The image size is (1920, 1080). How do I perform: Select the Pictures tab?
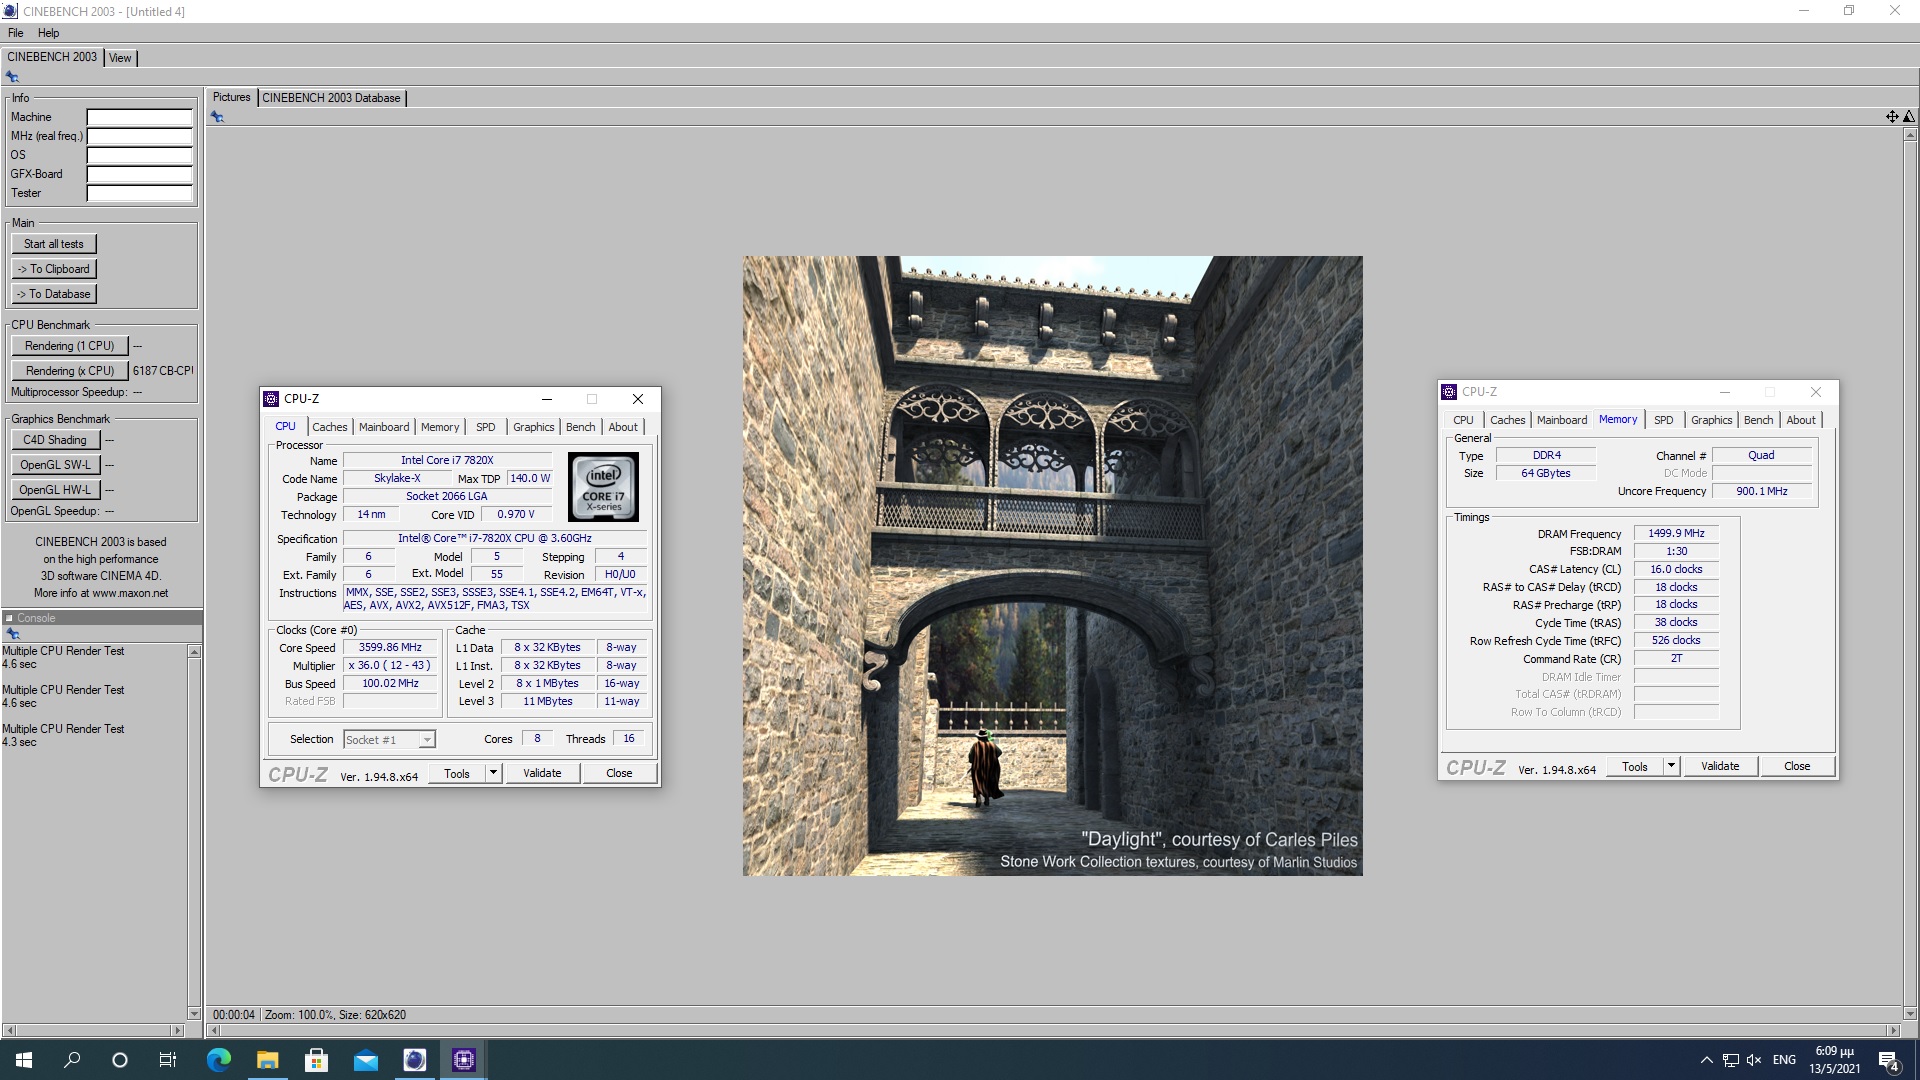pos(231,97)
